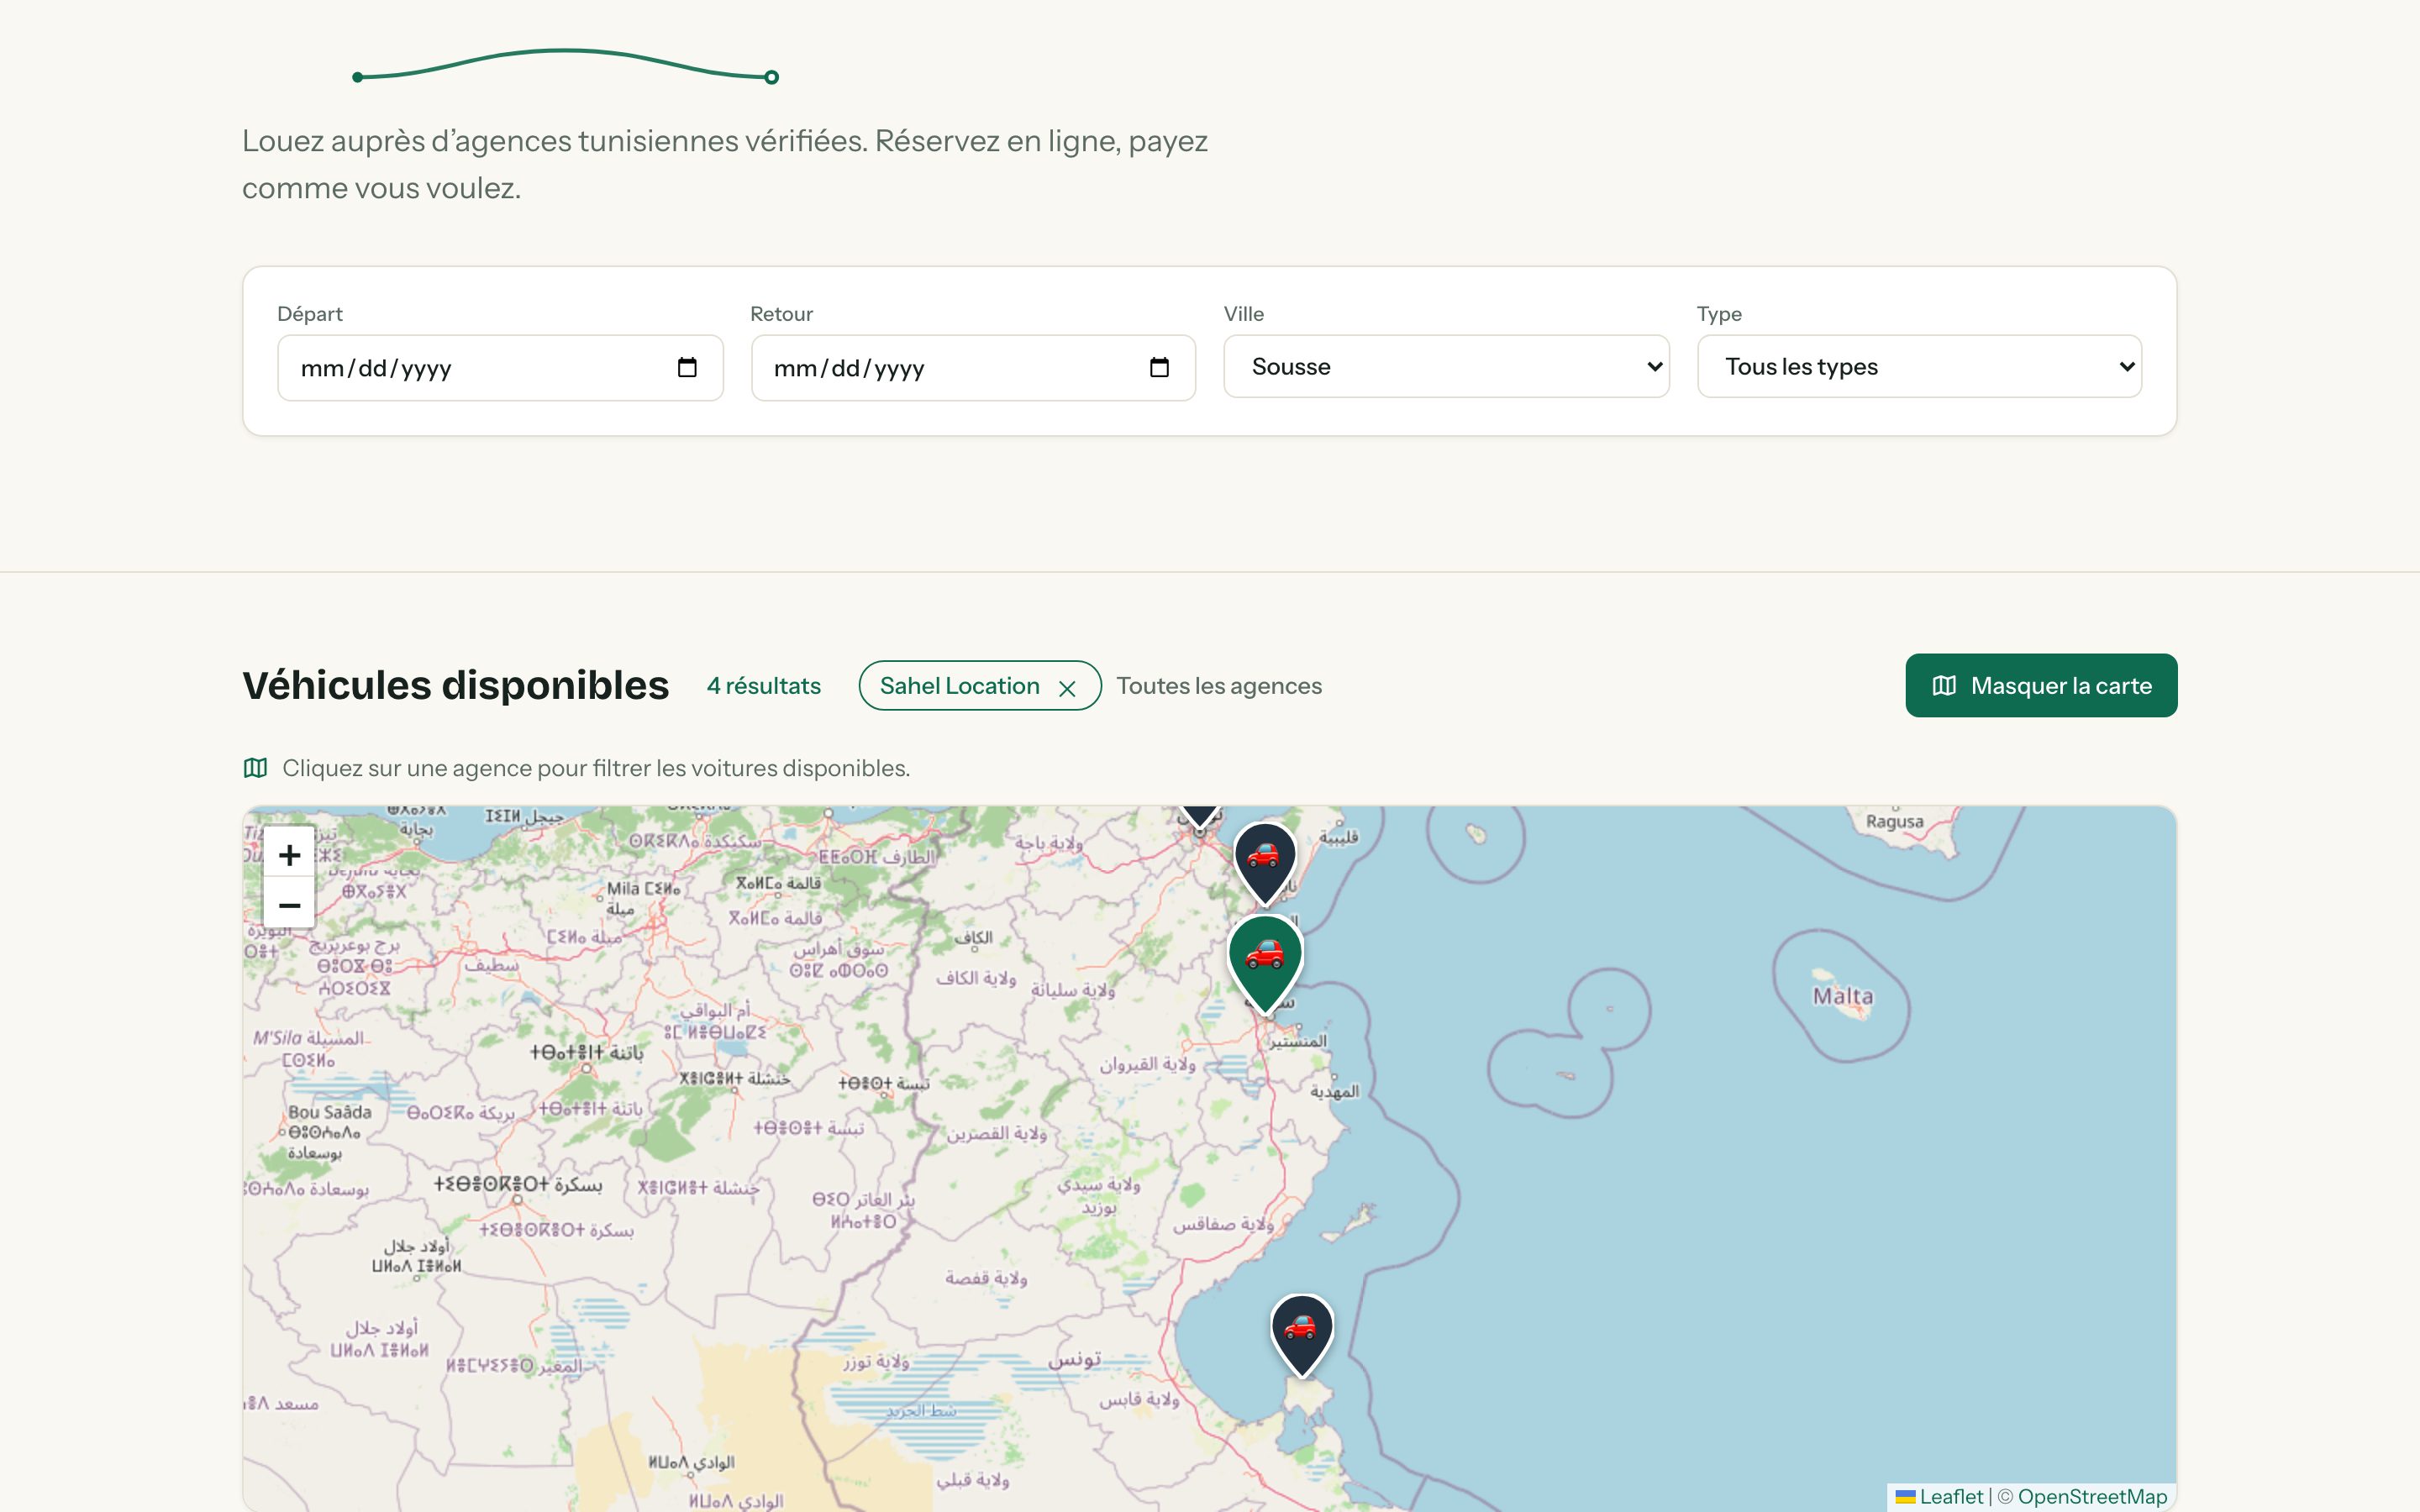Select the dark car marker near Djerba in the south
Screen dimensions: 2420x1512
coord(1302,1334)
